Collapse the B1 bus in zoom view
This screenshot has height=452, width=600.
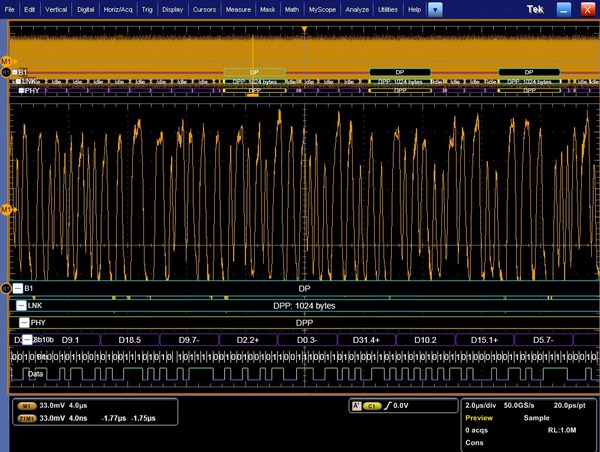(x=18, y=288)
